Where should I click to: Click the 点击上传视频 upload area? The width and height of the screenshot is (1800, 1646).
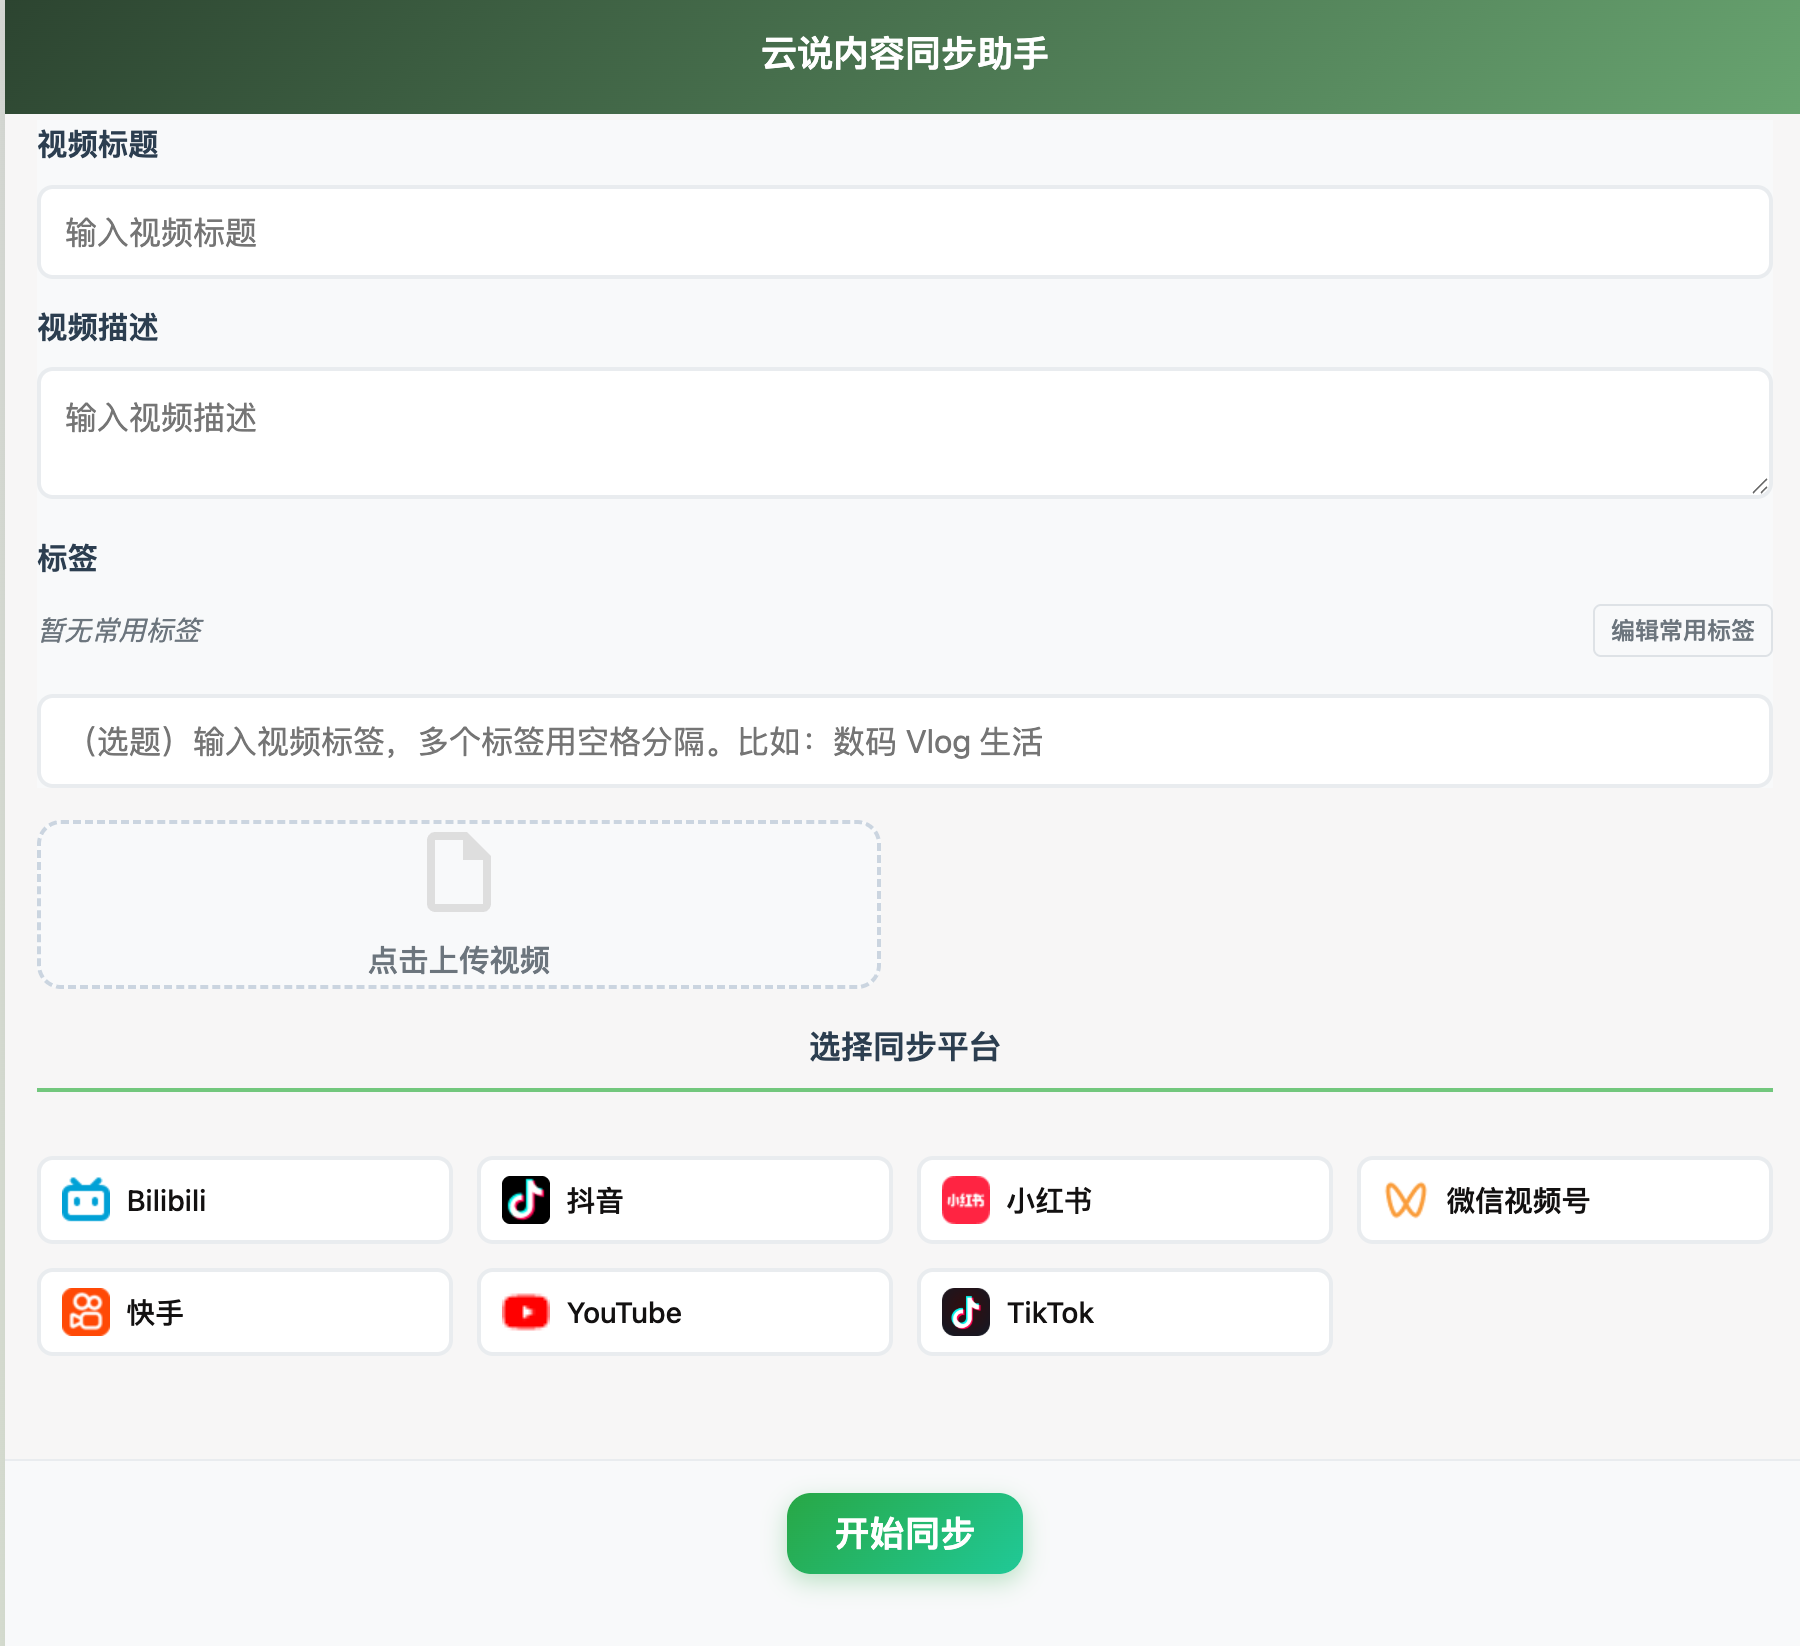[x=458, y=905]
